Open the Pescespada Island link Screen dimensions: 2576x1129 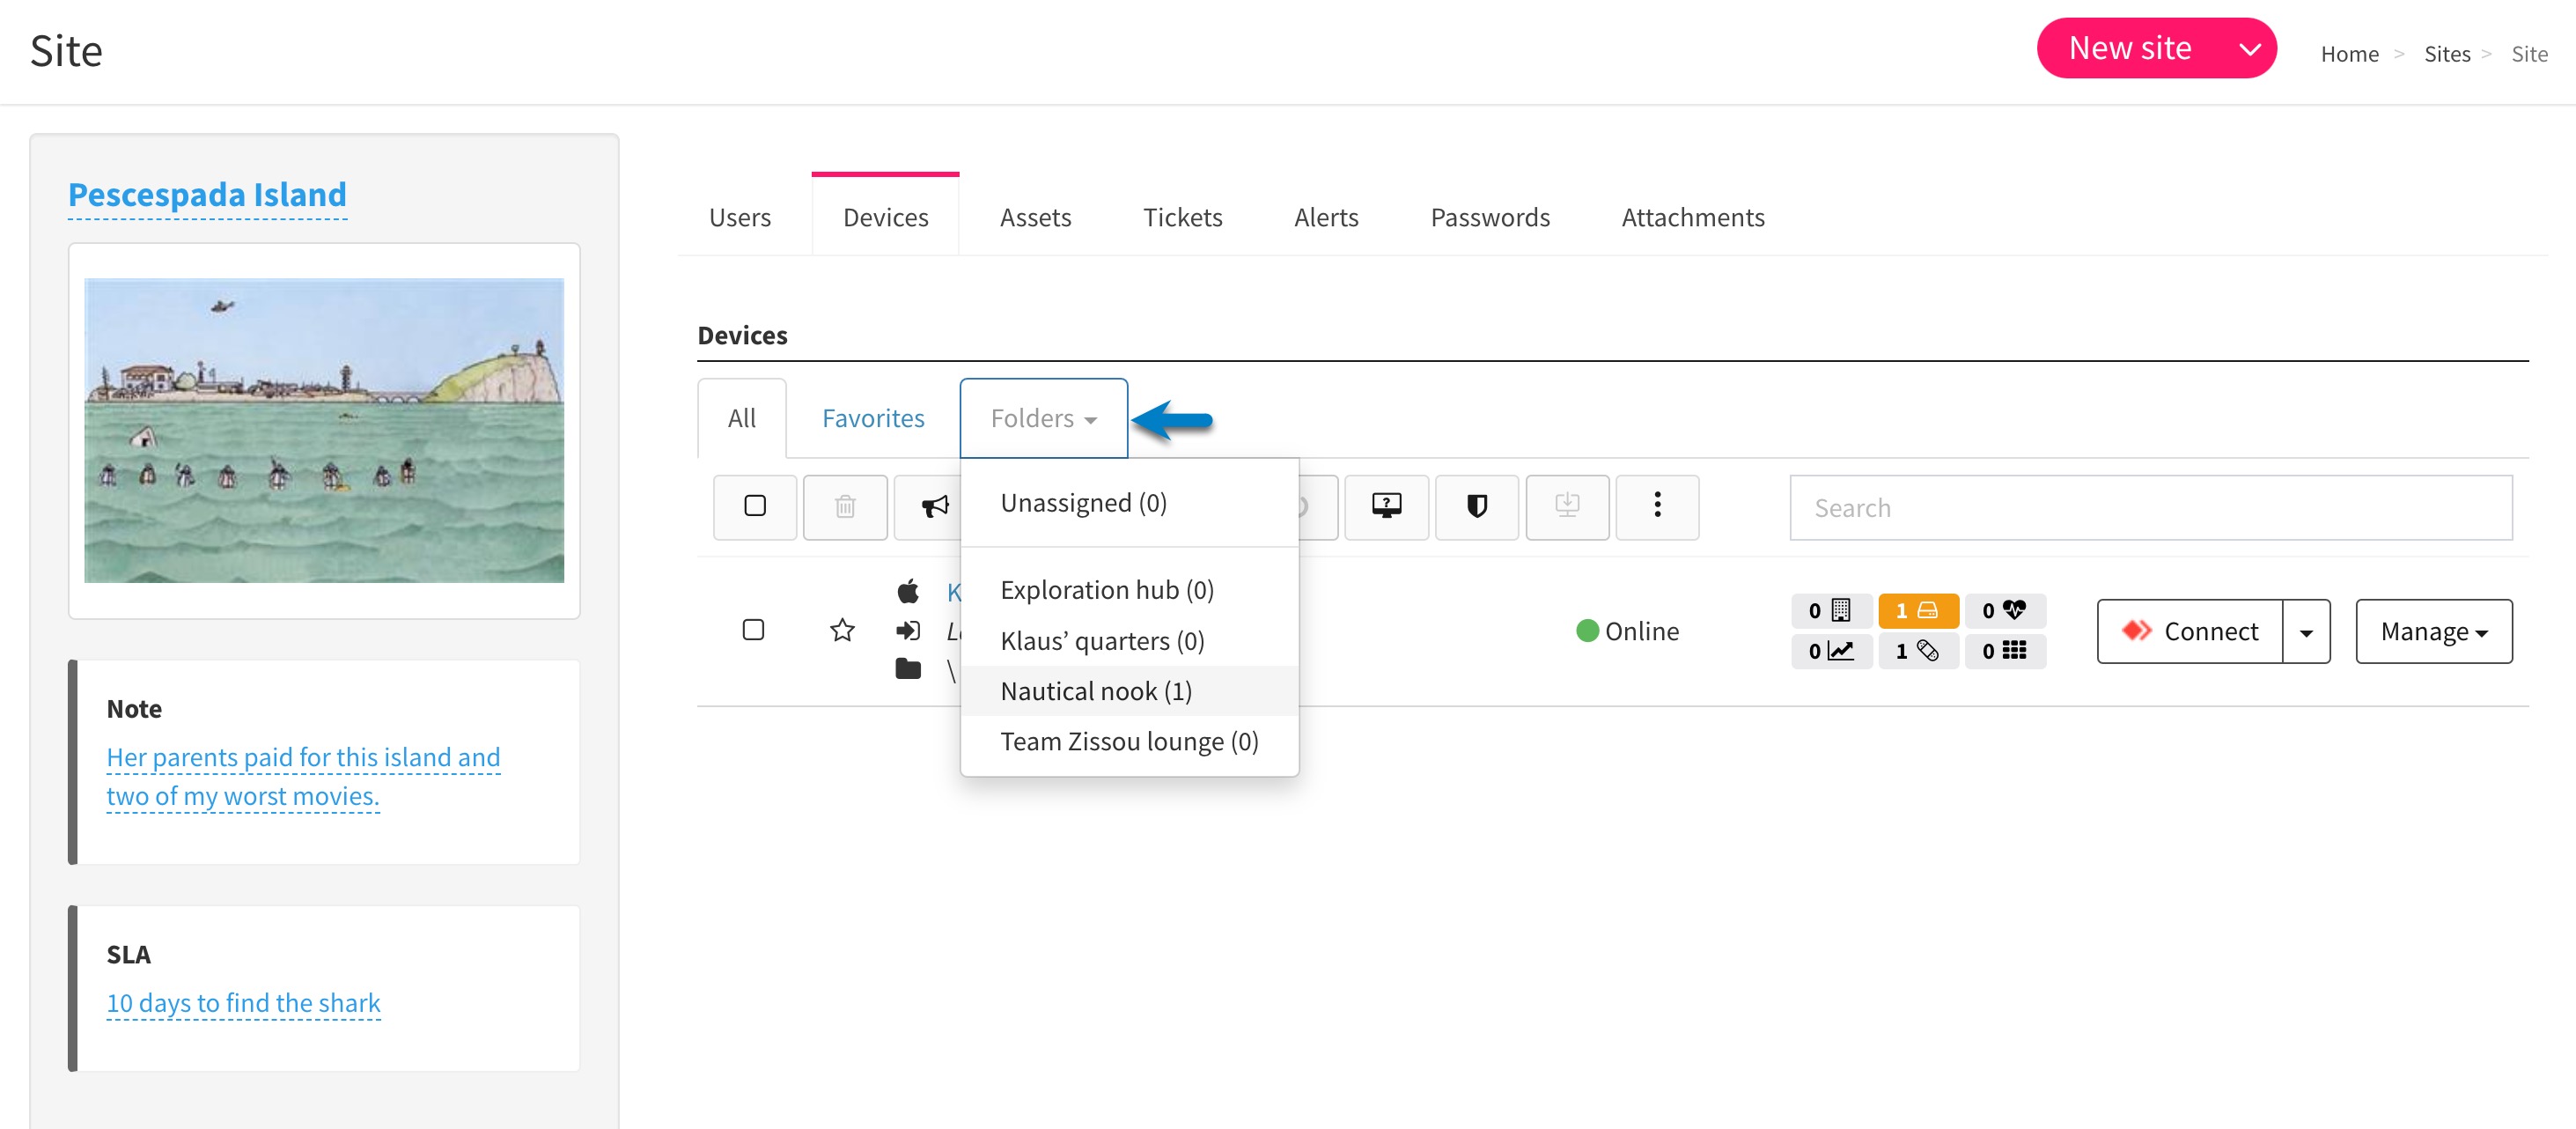pos(207,194)
